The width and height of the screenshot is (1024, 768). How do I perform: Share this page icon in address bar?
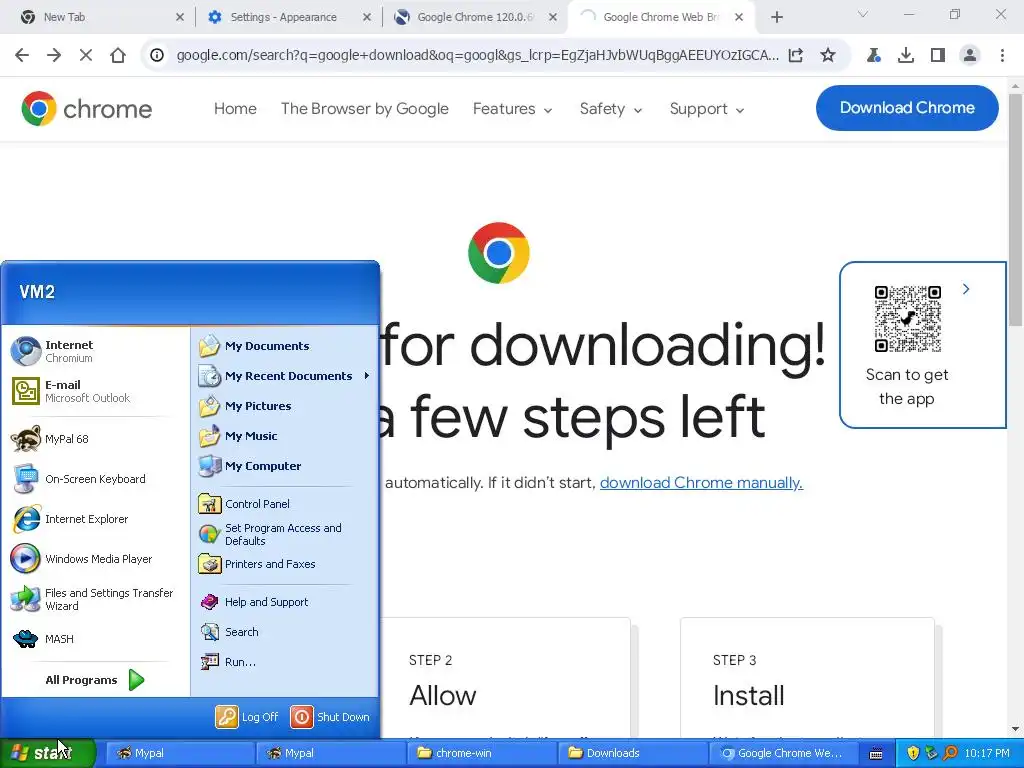pyautogui.click(x=795, y=56)
